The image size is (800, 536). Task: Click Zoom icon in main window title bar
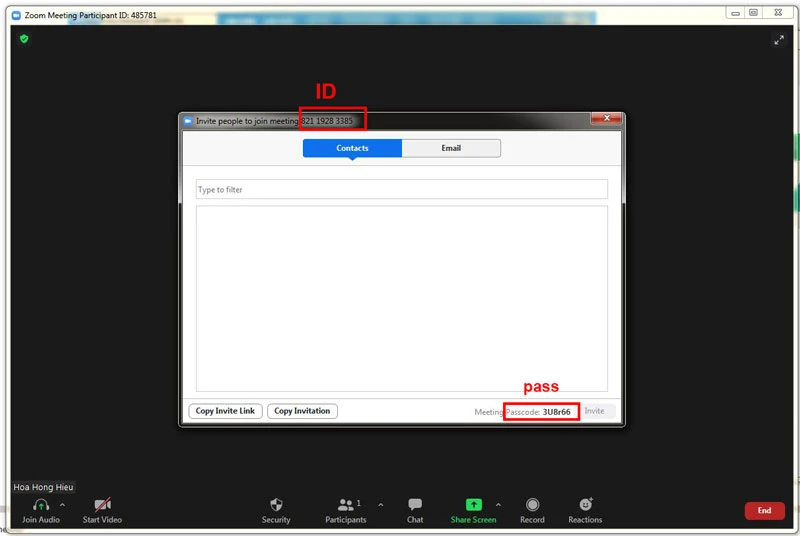click(16, 15)
